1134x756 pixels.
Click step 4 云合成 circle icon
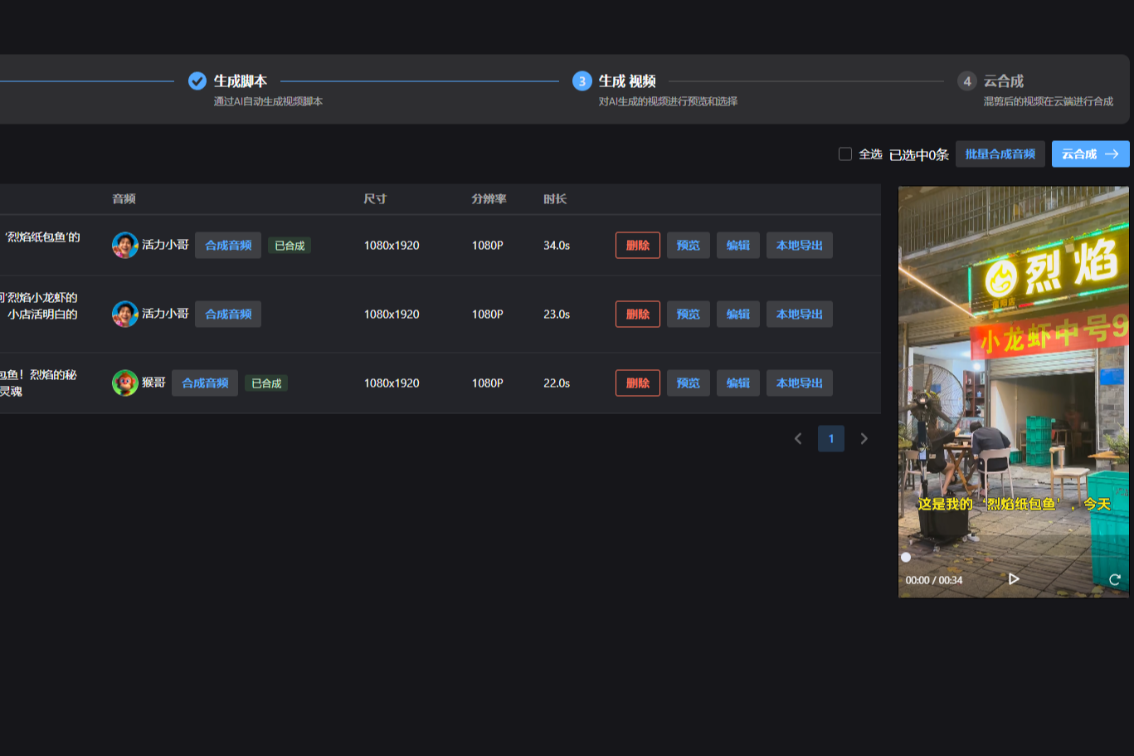(x=966, y=81)
